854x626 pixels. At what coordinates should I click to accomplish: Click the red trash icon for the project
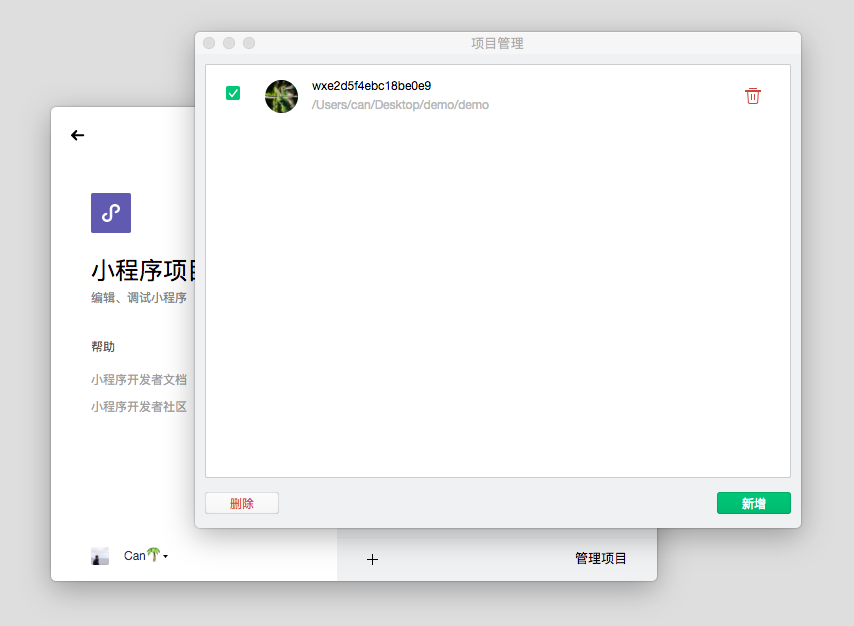click(753, 96)
